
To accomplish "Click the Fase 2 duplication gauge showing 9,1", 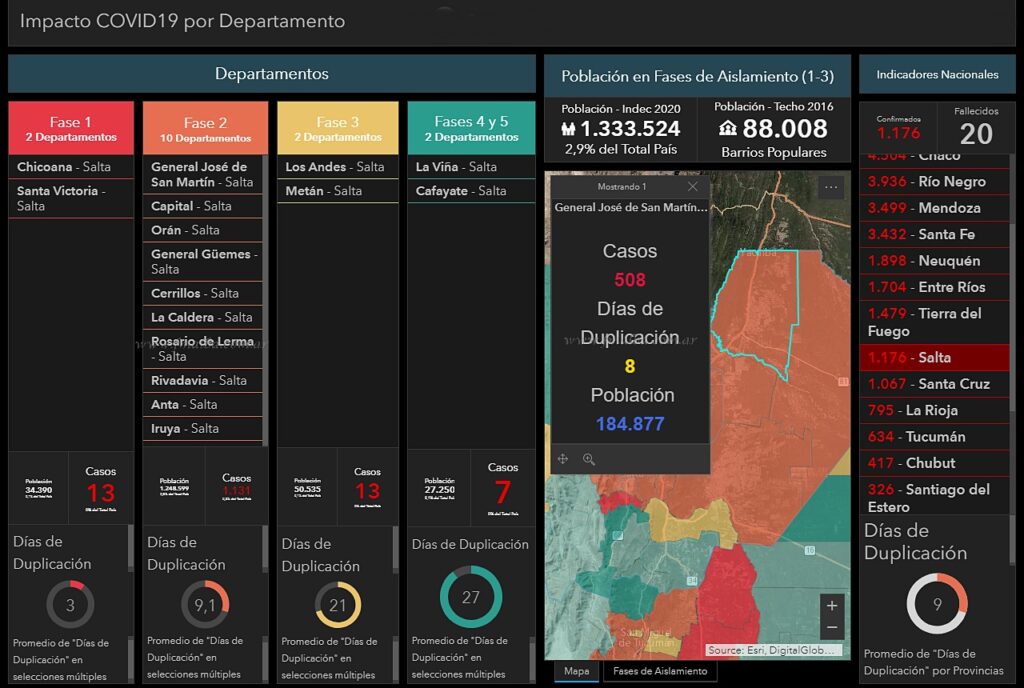I will click(x=205, y=605).
